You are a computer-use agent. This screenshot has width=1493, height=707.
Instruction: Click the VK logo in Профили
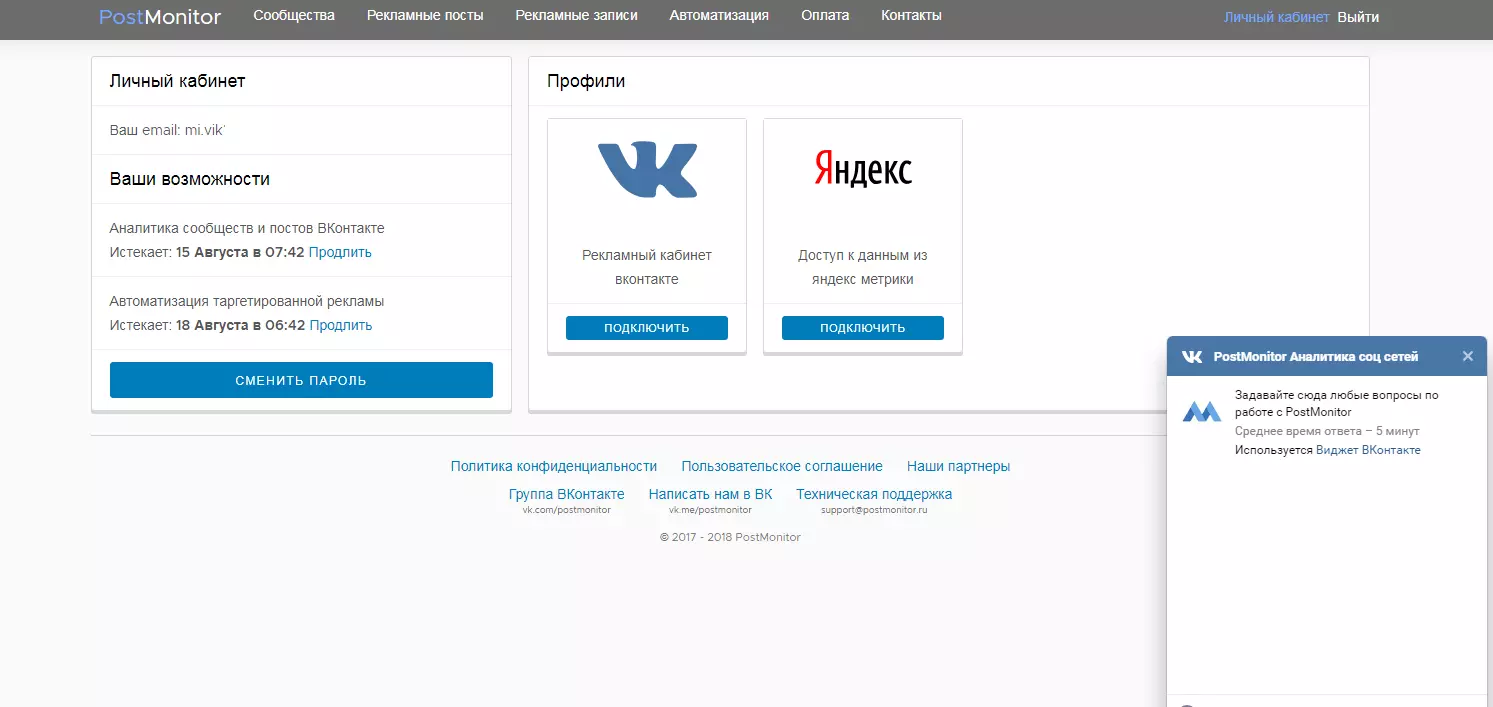[x=647, y=170]
